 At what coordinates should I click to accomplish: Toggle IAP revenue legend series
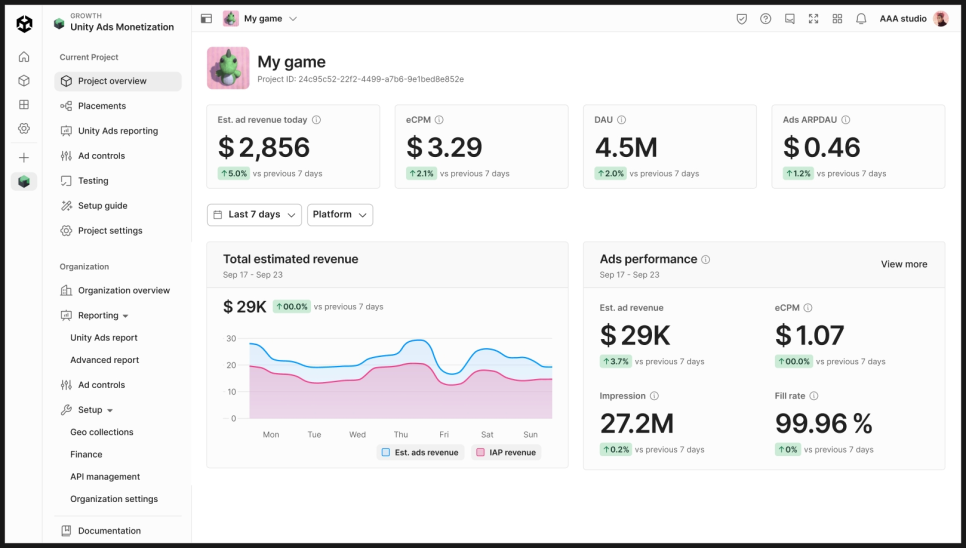(x=506, y=453)
